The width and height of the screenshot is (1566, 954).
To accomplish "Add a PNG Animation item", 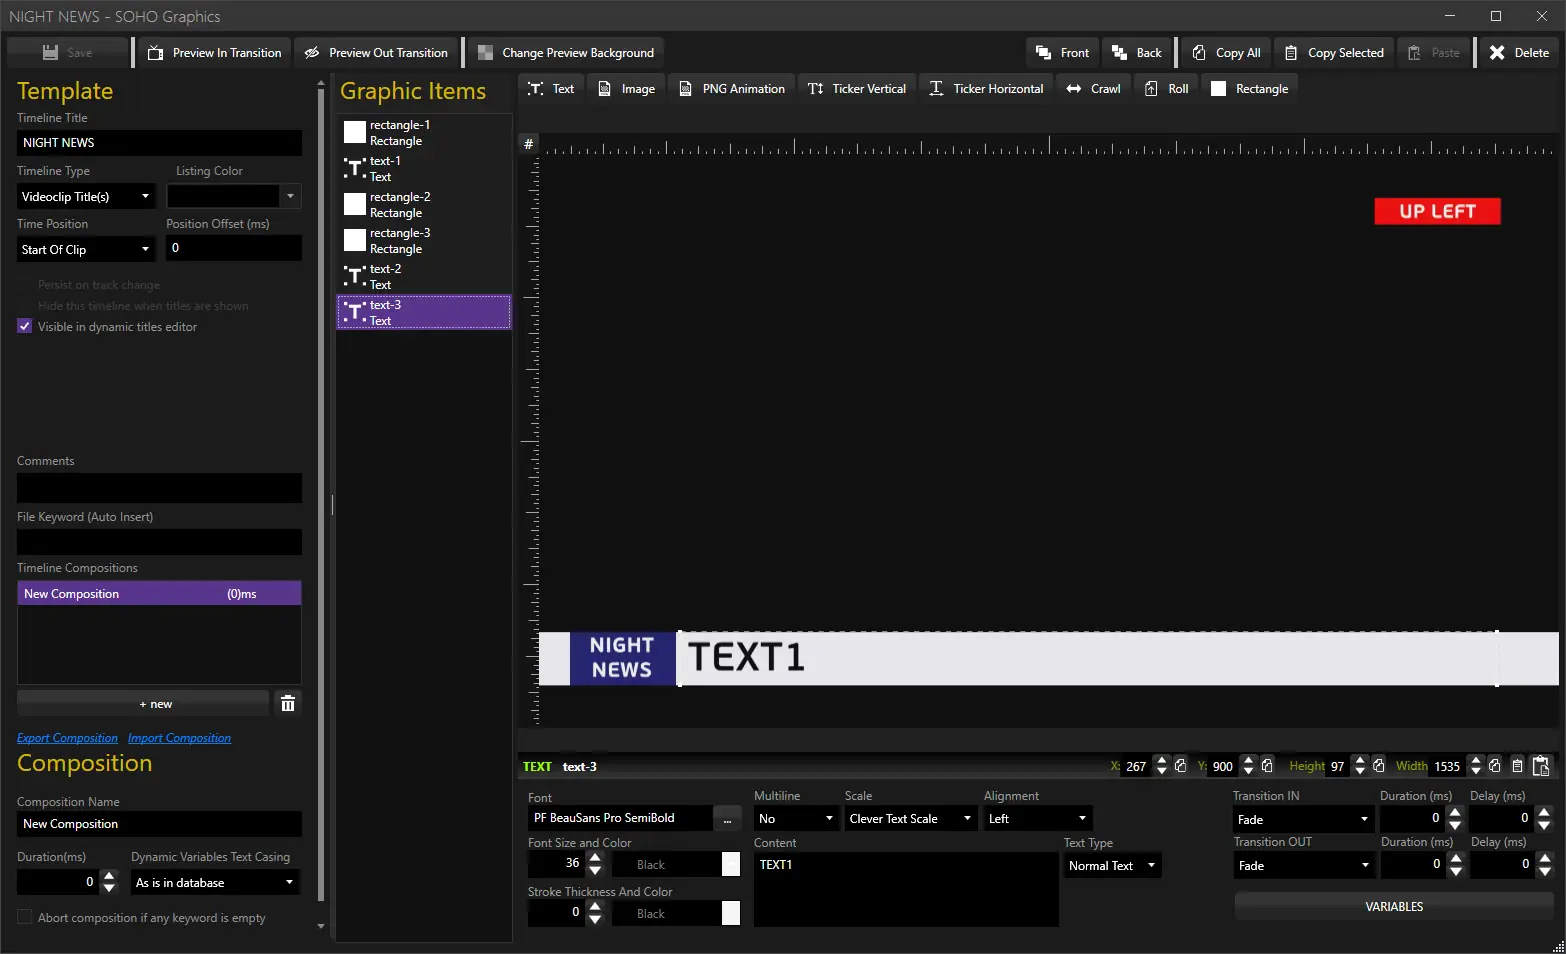I will pyautogui.click(x=732, y=89).
